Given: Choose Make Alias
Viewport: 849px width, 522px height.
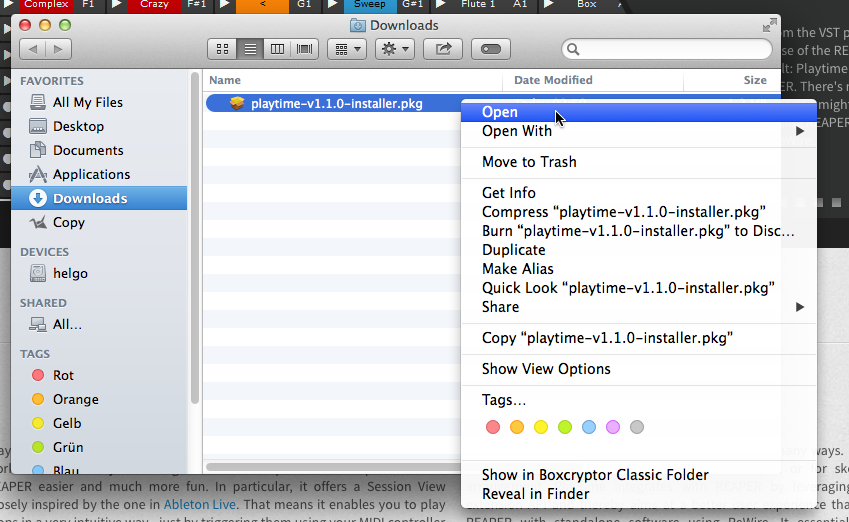Looking at the screenshot, I should (638, 269).
